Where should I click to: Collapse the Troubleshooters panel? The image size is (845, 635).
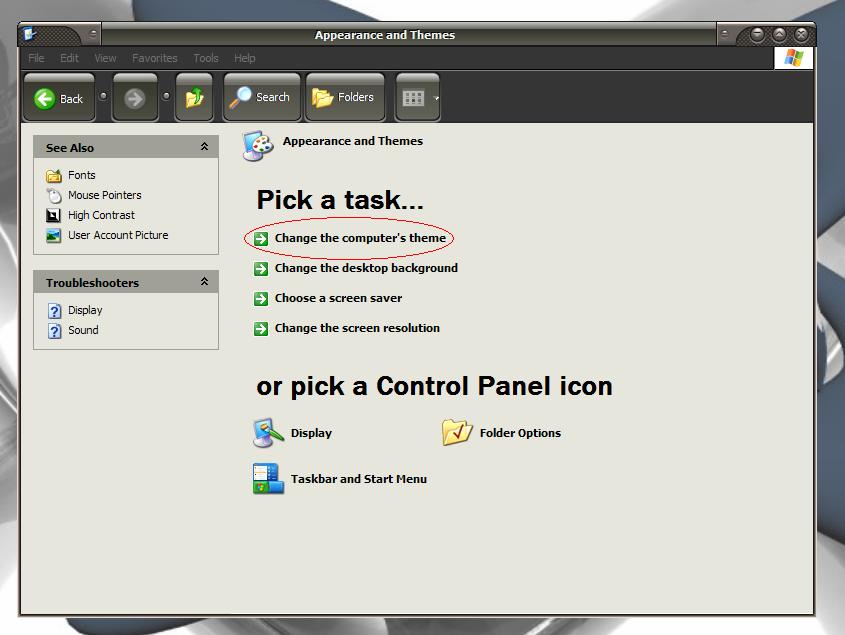[x=204, y=281]
